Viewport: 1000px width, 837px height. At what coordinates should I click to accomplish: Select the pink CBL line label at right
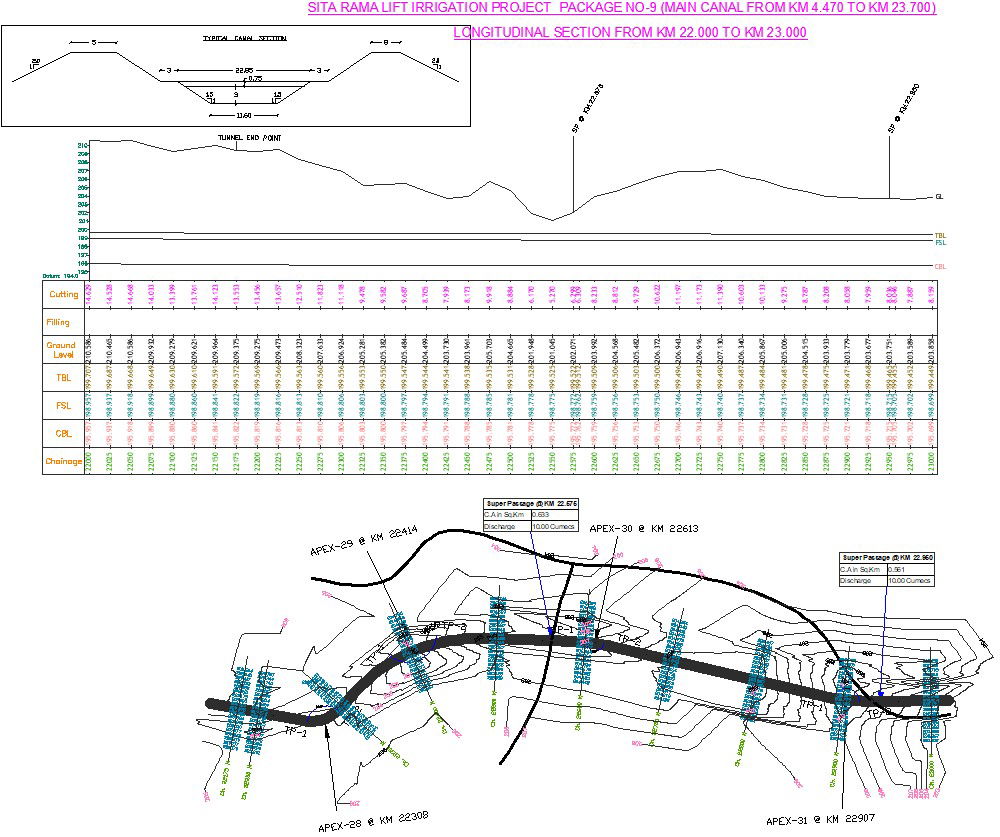tap(940, 267)
